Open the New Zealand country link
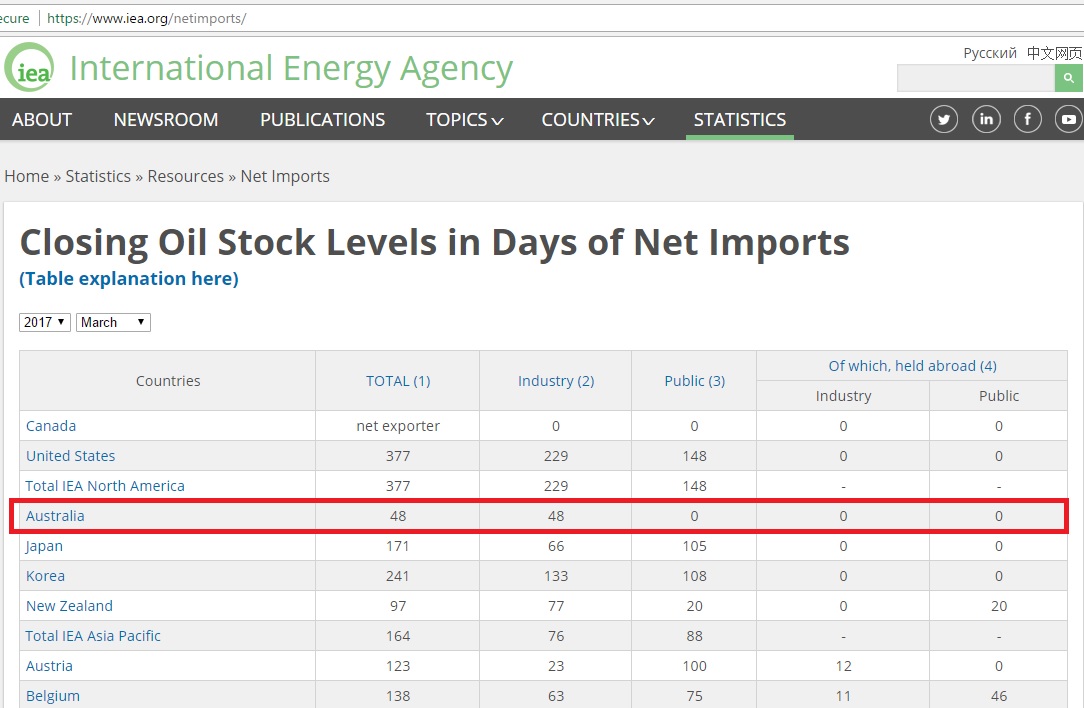Screen dimensions: 1084x708 [x=69, y=606]
